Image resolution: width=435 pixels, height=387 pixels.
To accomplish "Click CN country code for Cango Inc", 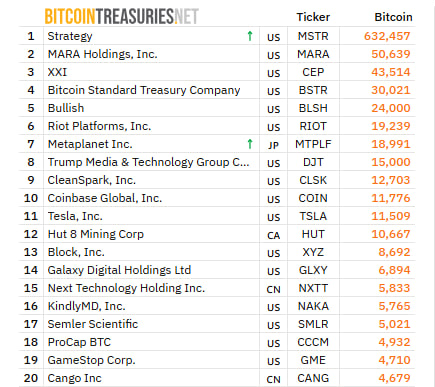I will coord(273,379).
